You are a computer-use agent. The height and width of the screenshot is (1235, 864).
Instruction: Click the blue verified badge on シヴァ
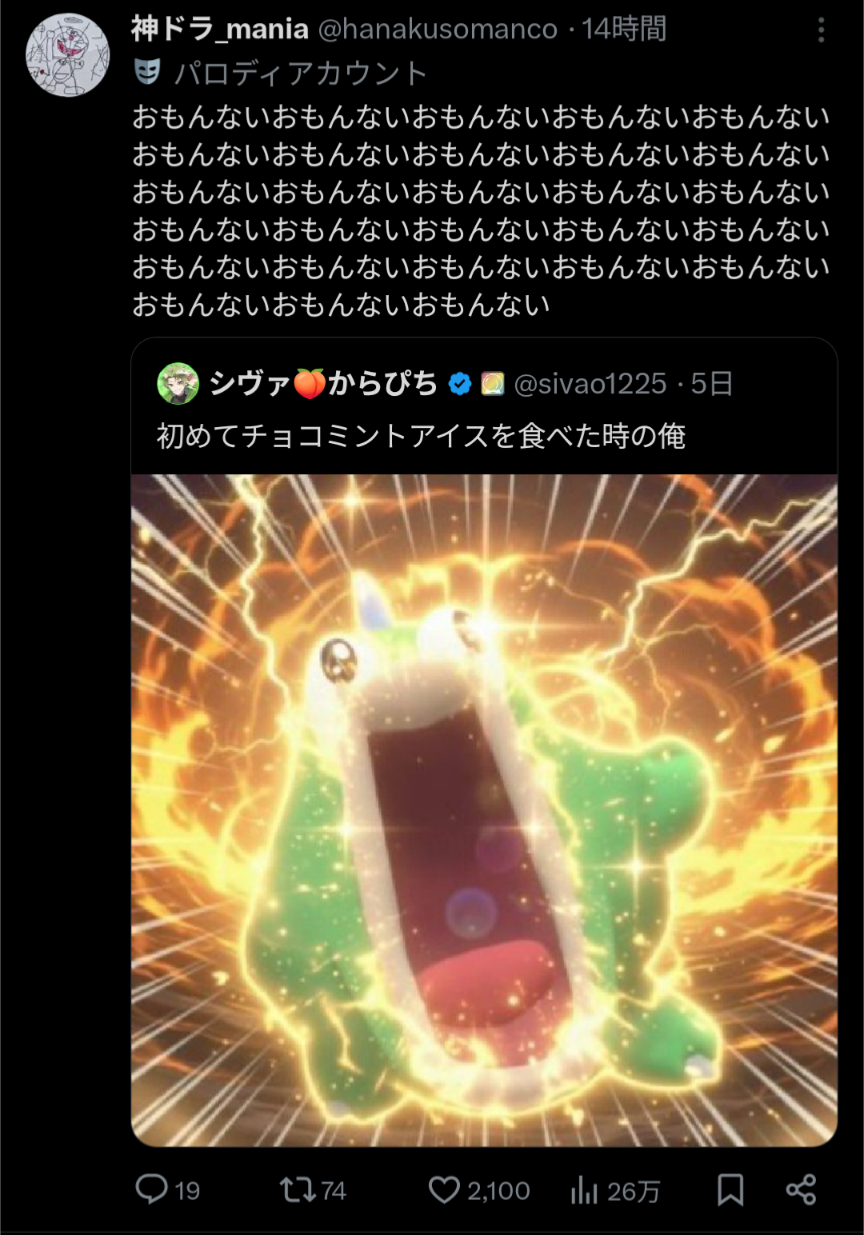[x=459, y=384]
